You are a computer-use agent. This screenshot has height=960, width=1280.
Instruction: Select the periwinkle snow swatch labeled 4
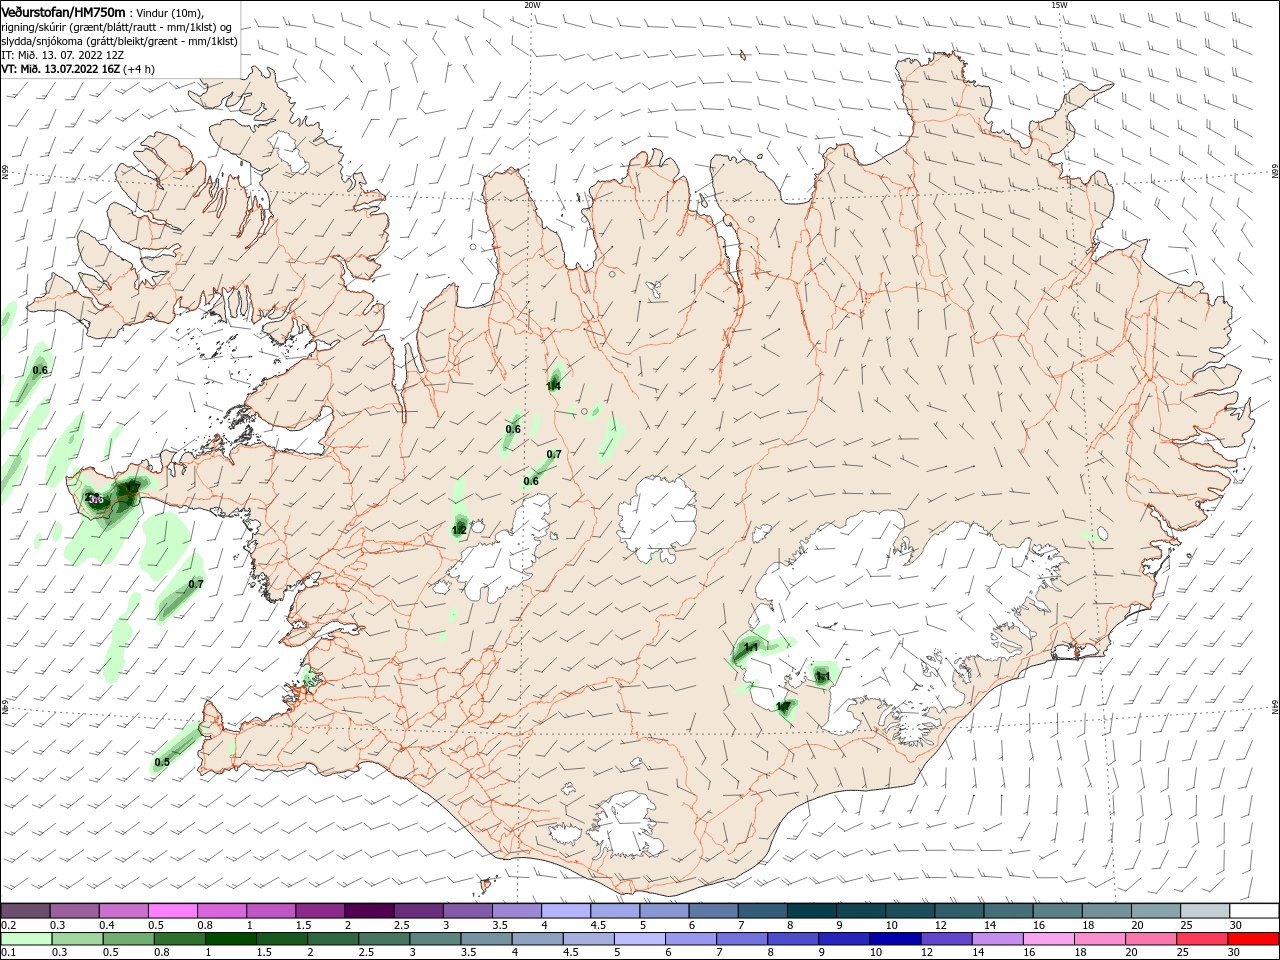[x=565, y=911]
